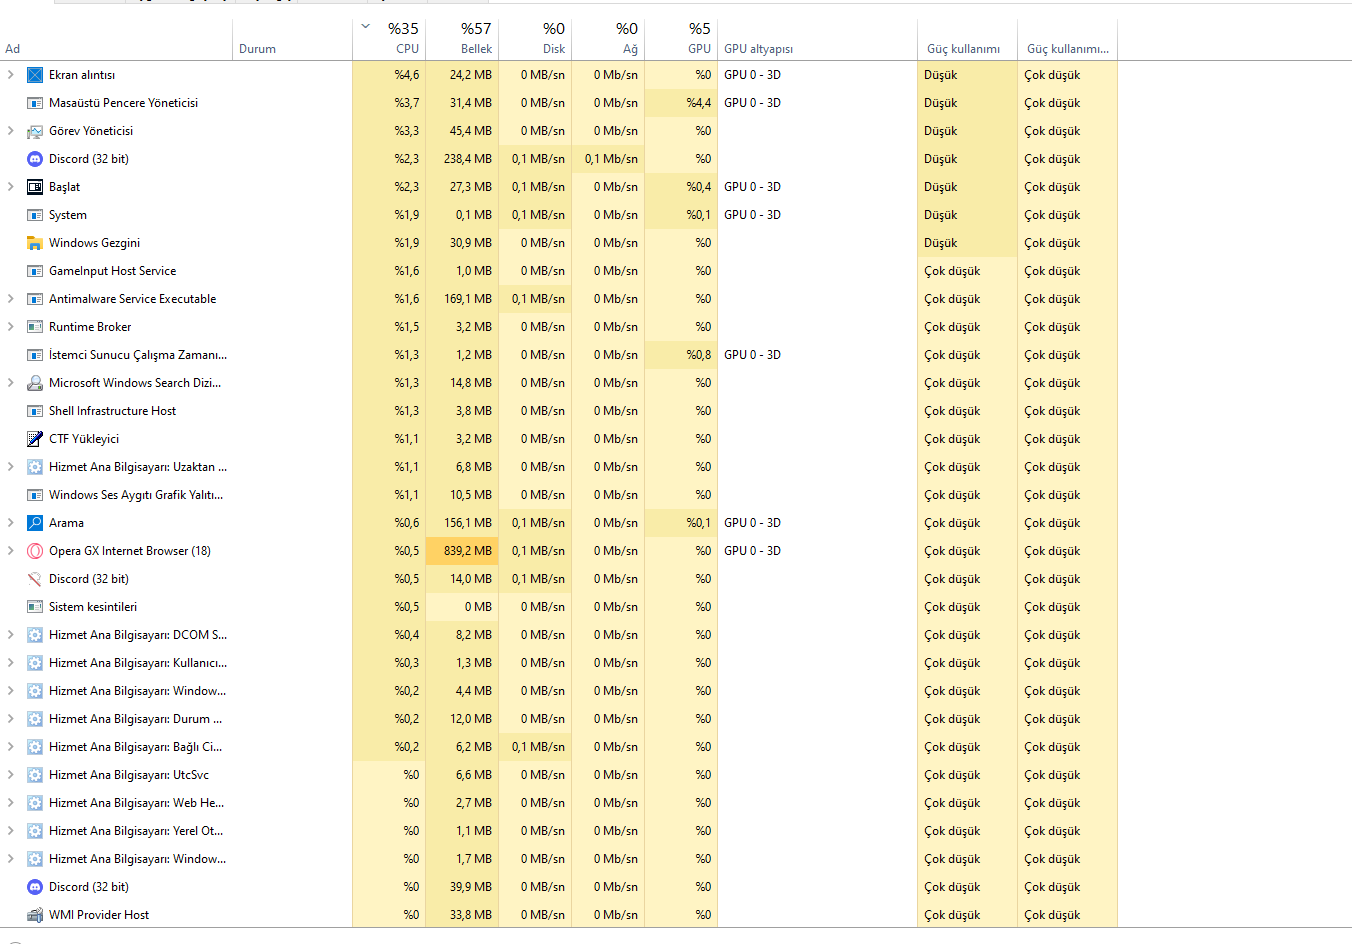The width and height of the screenshot is (1352, 944).
Task: Click the Microsoft Windows Search icon
Action: pos(35,383)
